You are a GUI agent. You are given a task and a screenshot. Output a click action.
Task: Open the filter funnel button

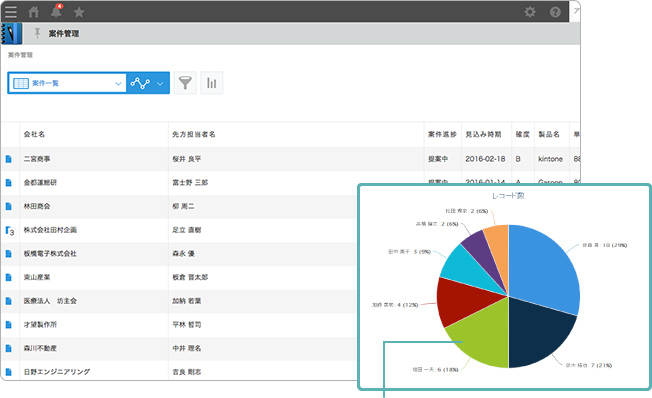tap(185, 83)
